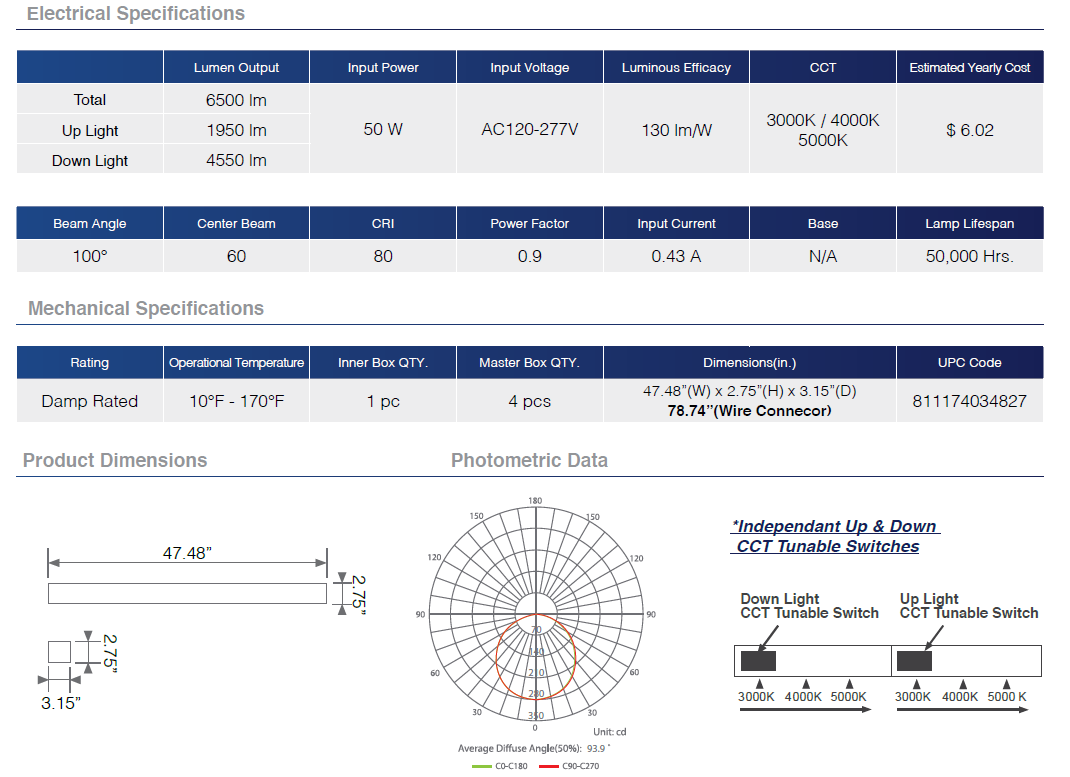The height and width of the screenshot is (777, 1070).
Task: Click the Lumen Output column header
Action: click(236, 68)
